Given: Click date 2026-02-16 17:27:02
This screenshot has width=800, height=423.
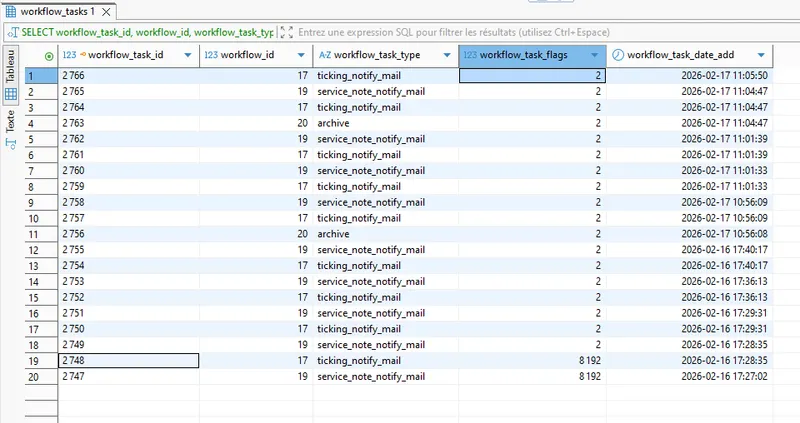Looking at the screenshot, I should 690,377.
